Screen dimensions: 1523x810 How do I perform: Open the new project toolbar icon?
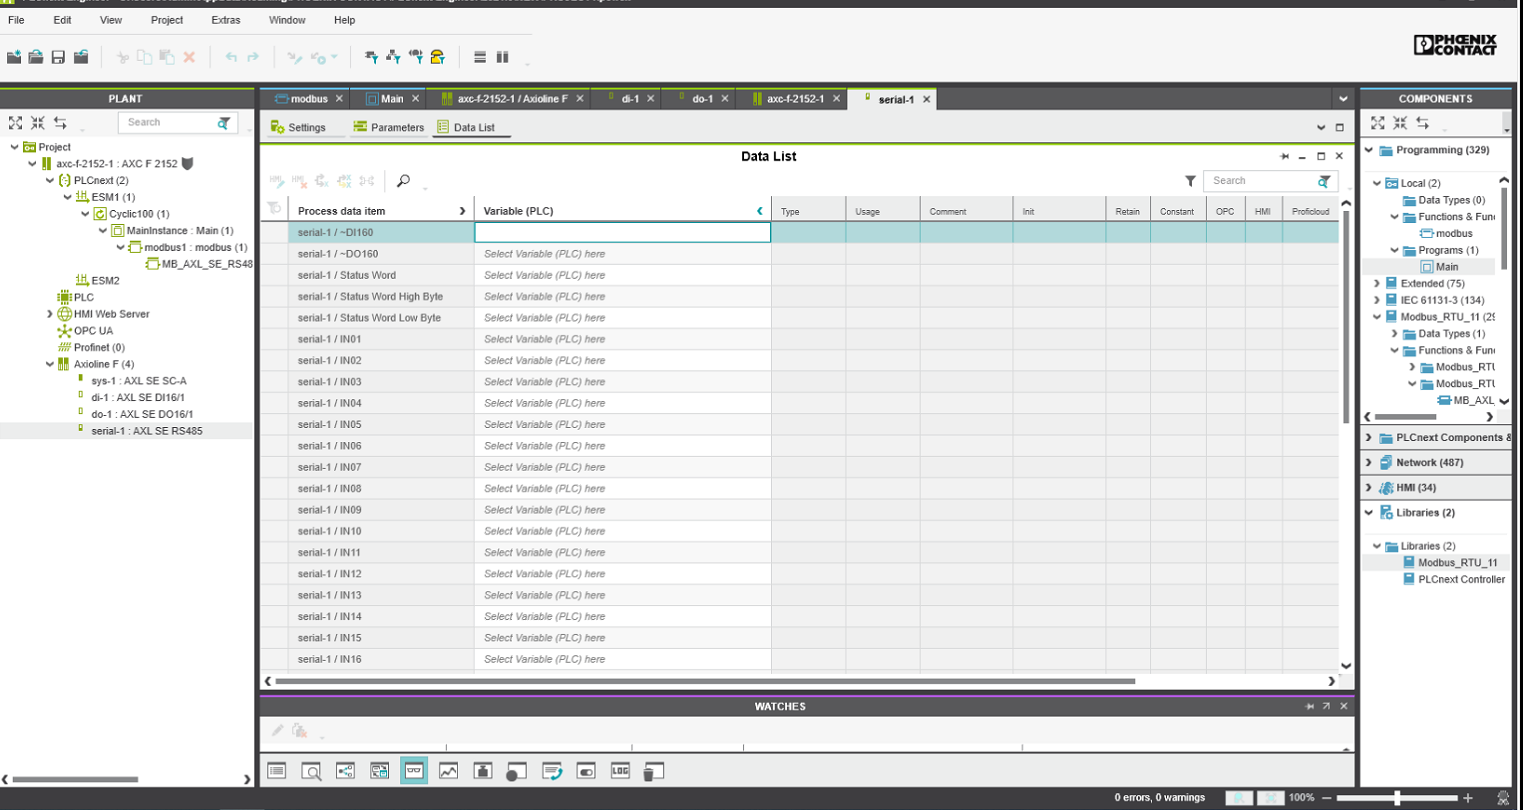(x=14, y=57)
